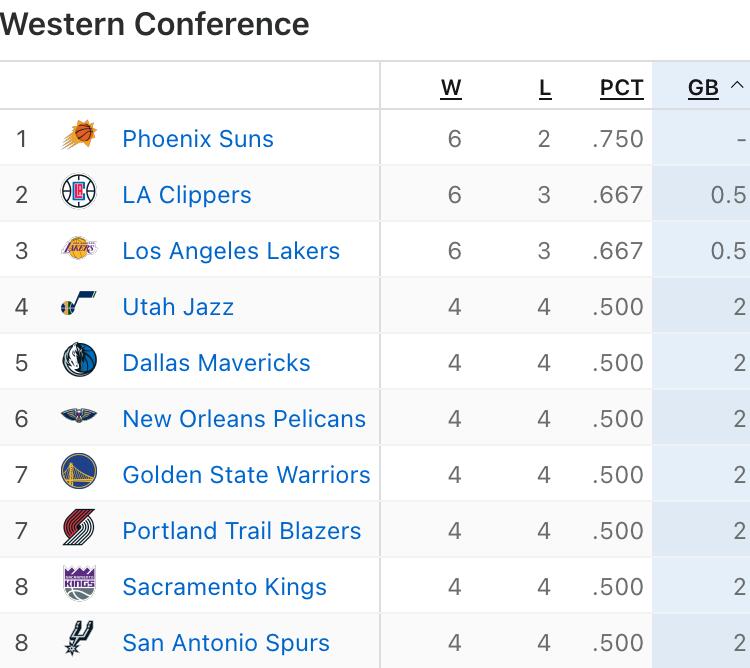Image resolution: width=750 pixels, height=668 pixels.
Task: Sort standings by PCT column header
Action: (621, 88)
